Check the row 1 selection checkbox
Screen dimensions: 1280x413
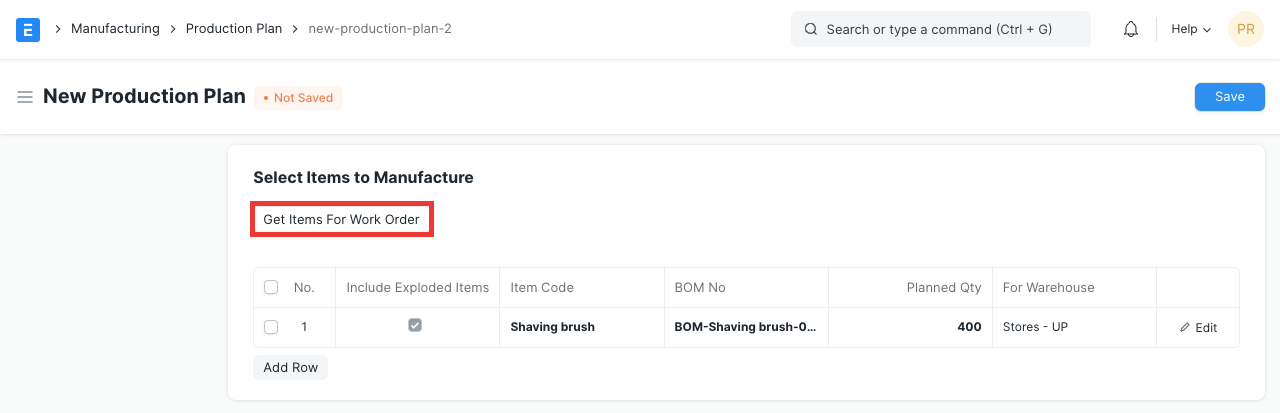(271, 327)
